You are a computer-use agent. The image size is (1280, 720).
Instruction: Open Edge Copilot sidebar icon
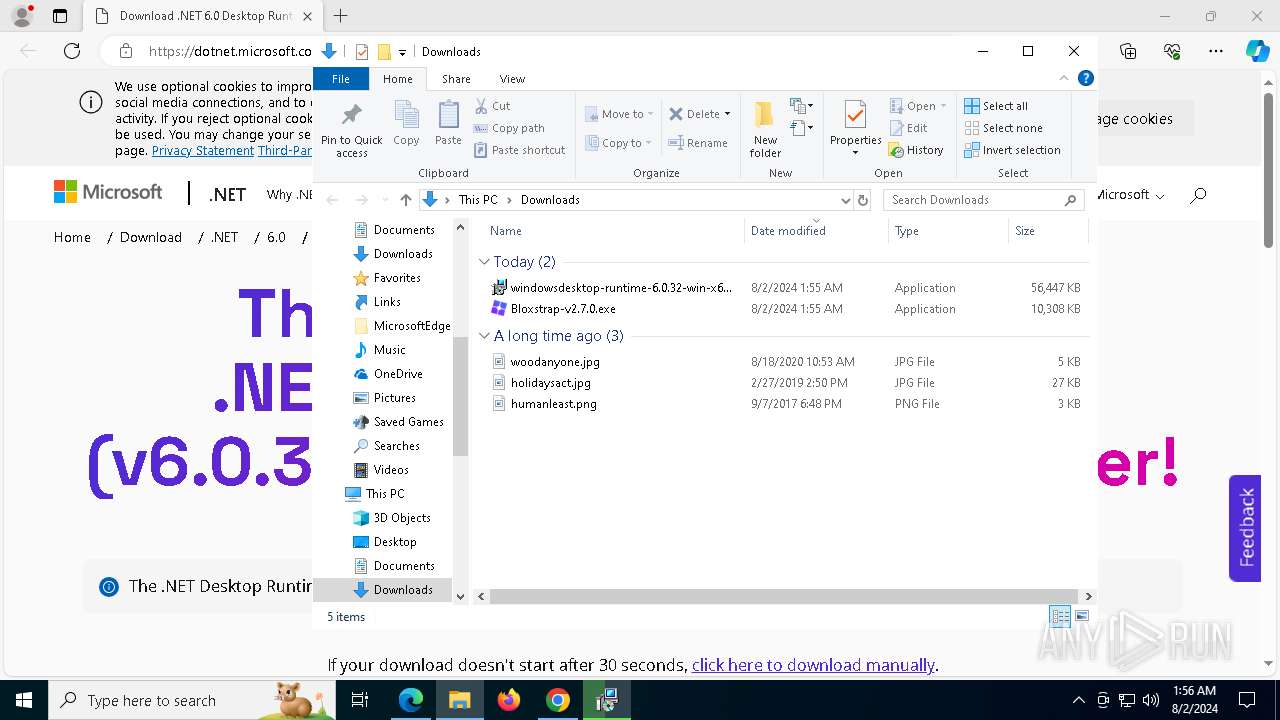point(1257,51)
